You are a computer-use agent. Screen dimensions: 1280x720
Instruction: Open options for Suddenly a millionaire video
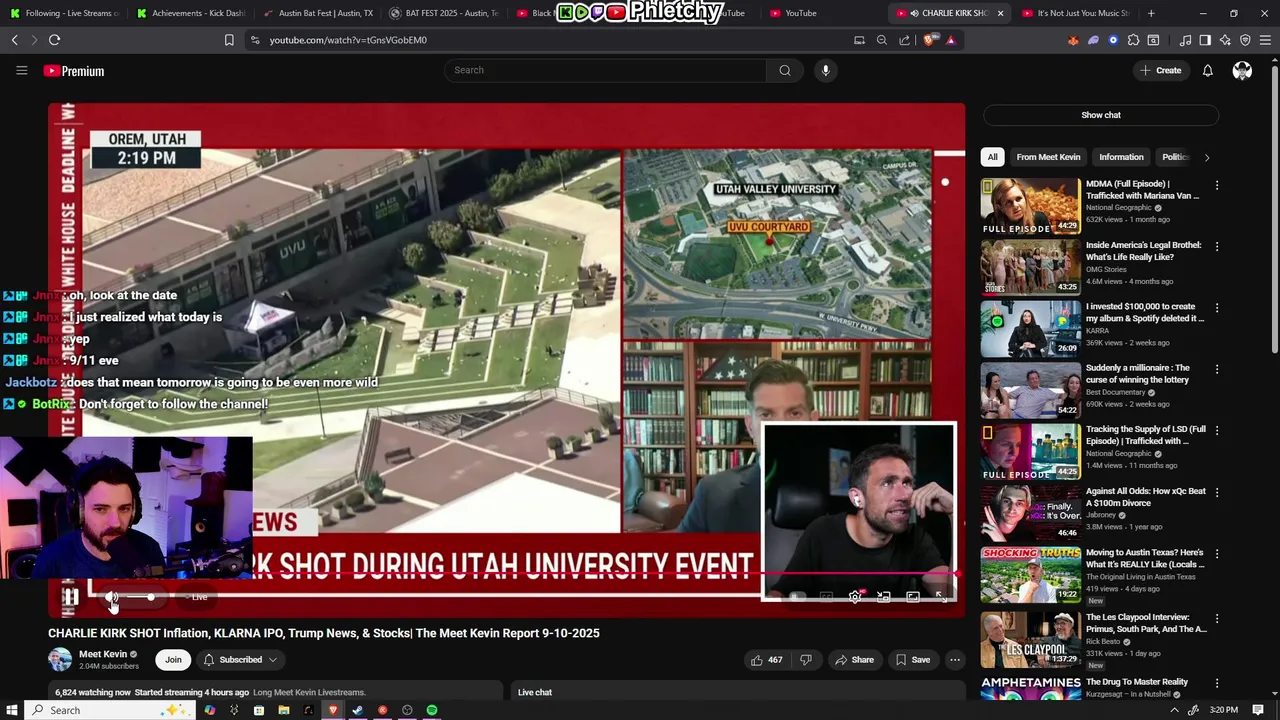tap(1217, 369)
